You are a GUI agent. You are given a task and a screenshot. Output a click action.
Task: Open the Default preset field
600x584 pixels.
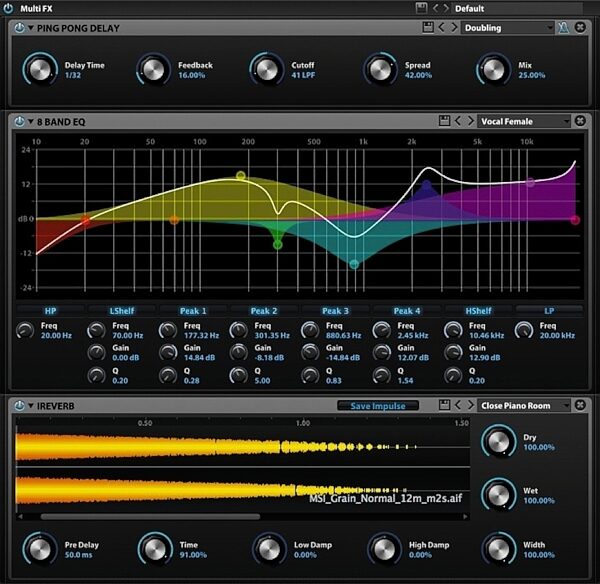(518, 8)
